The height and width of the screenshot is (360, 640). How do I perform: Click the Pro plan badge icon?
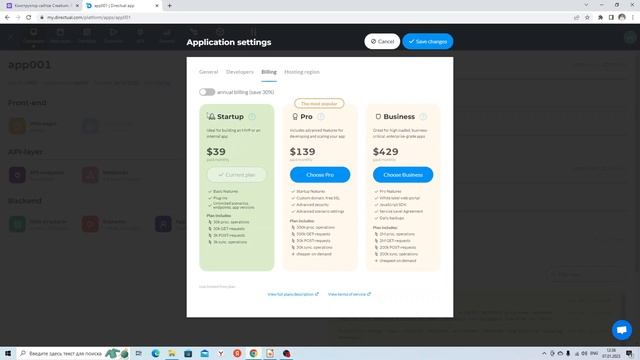coord(295,117)
